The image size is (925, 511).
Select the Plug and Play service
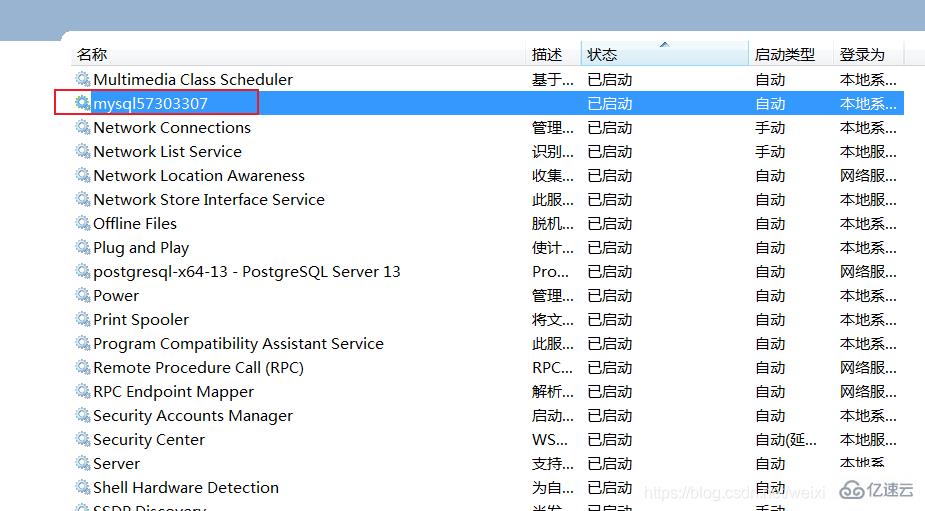(141, 248)
